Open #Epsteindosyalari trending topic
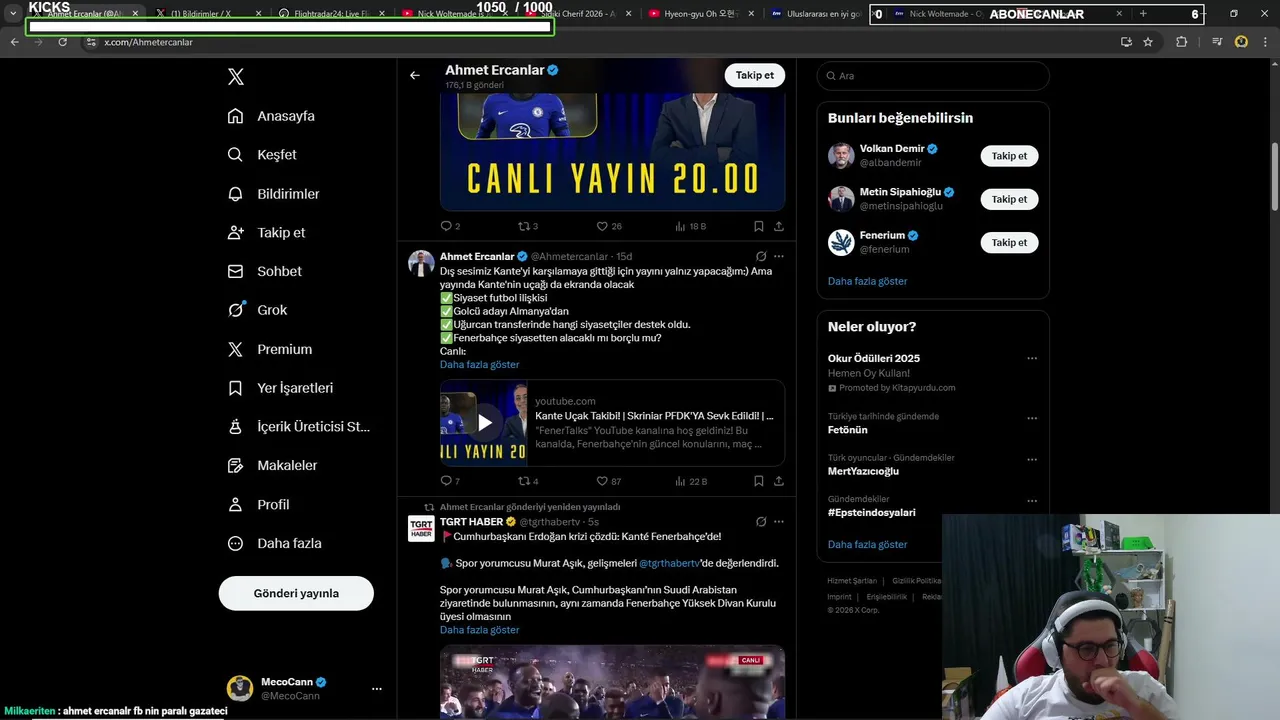This screenshot has height=720, width=1280. pyautogui.click(x=871, y=513)
